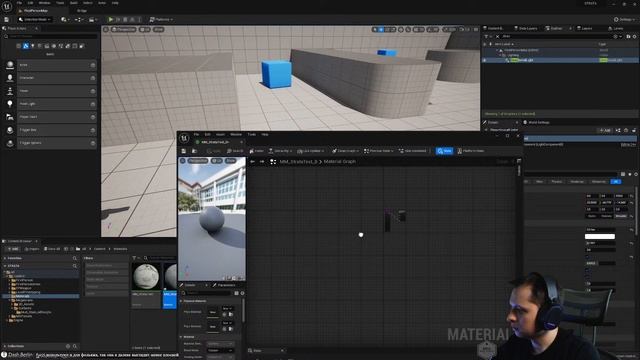Open the add content quick menu icon
Viewport: 640px width, 360px height.
[64, 19]
